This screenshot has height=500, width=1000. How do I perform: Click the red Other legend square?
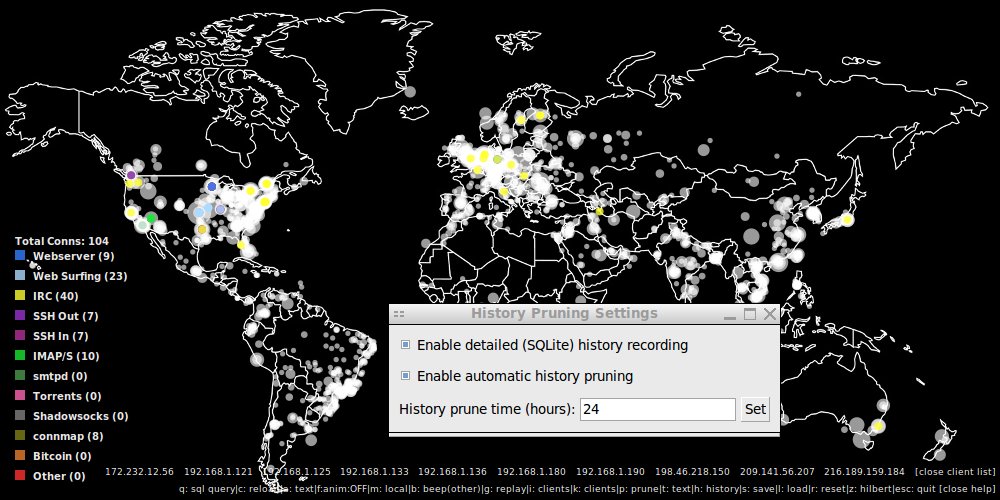tap(20, 476)
